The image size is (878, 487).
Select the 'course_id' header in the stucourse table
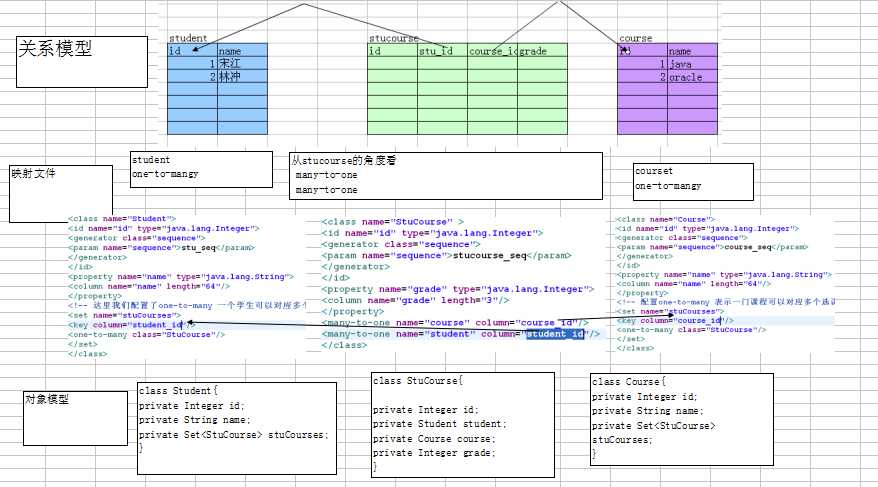[493, 50]
